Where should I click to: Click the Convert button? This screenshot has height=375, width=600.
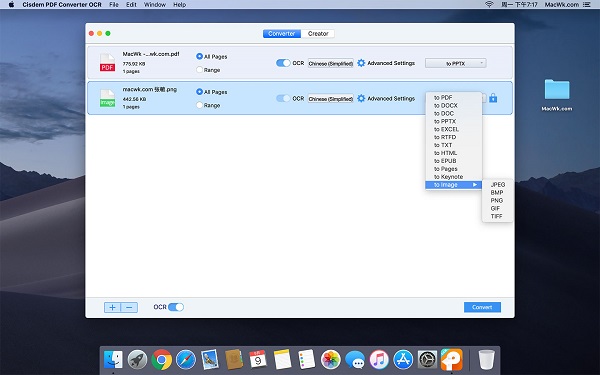pyautogui.click(x=482, y=307)
